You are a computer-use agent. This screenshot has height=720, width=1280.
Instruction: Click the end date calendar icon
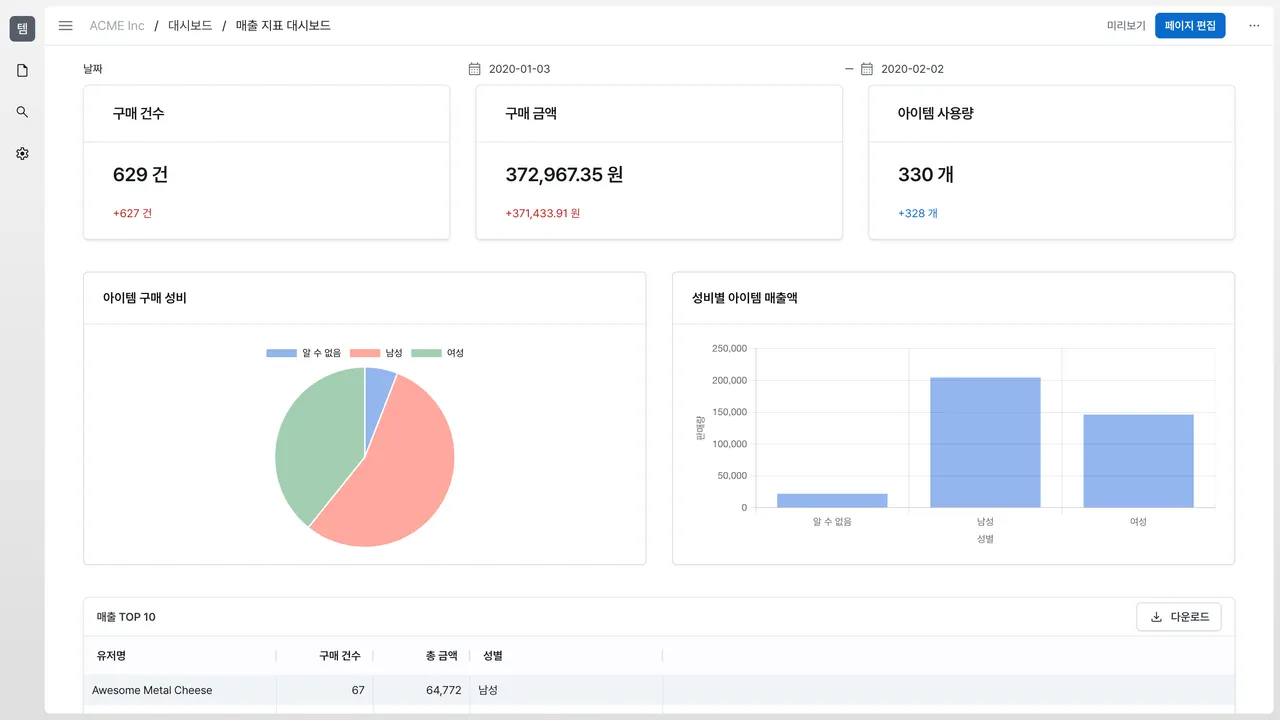tap(867, 69)
